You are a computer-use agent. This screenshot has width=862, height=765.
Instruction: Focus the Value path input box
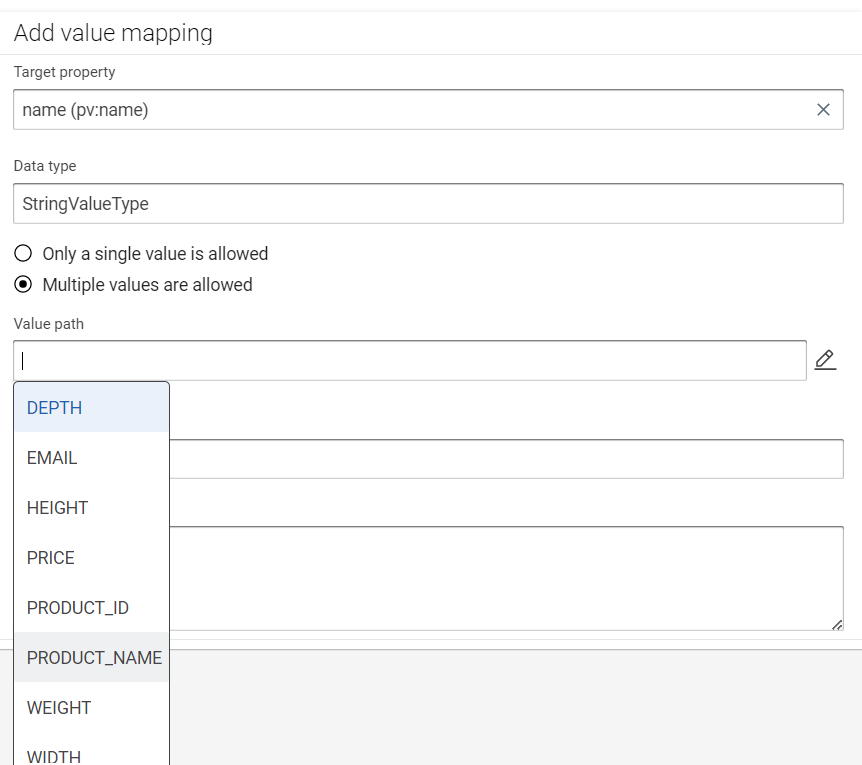[x=410, y=361]
